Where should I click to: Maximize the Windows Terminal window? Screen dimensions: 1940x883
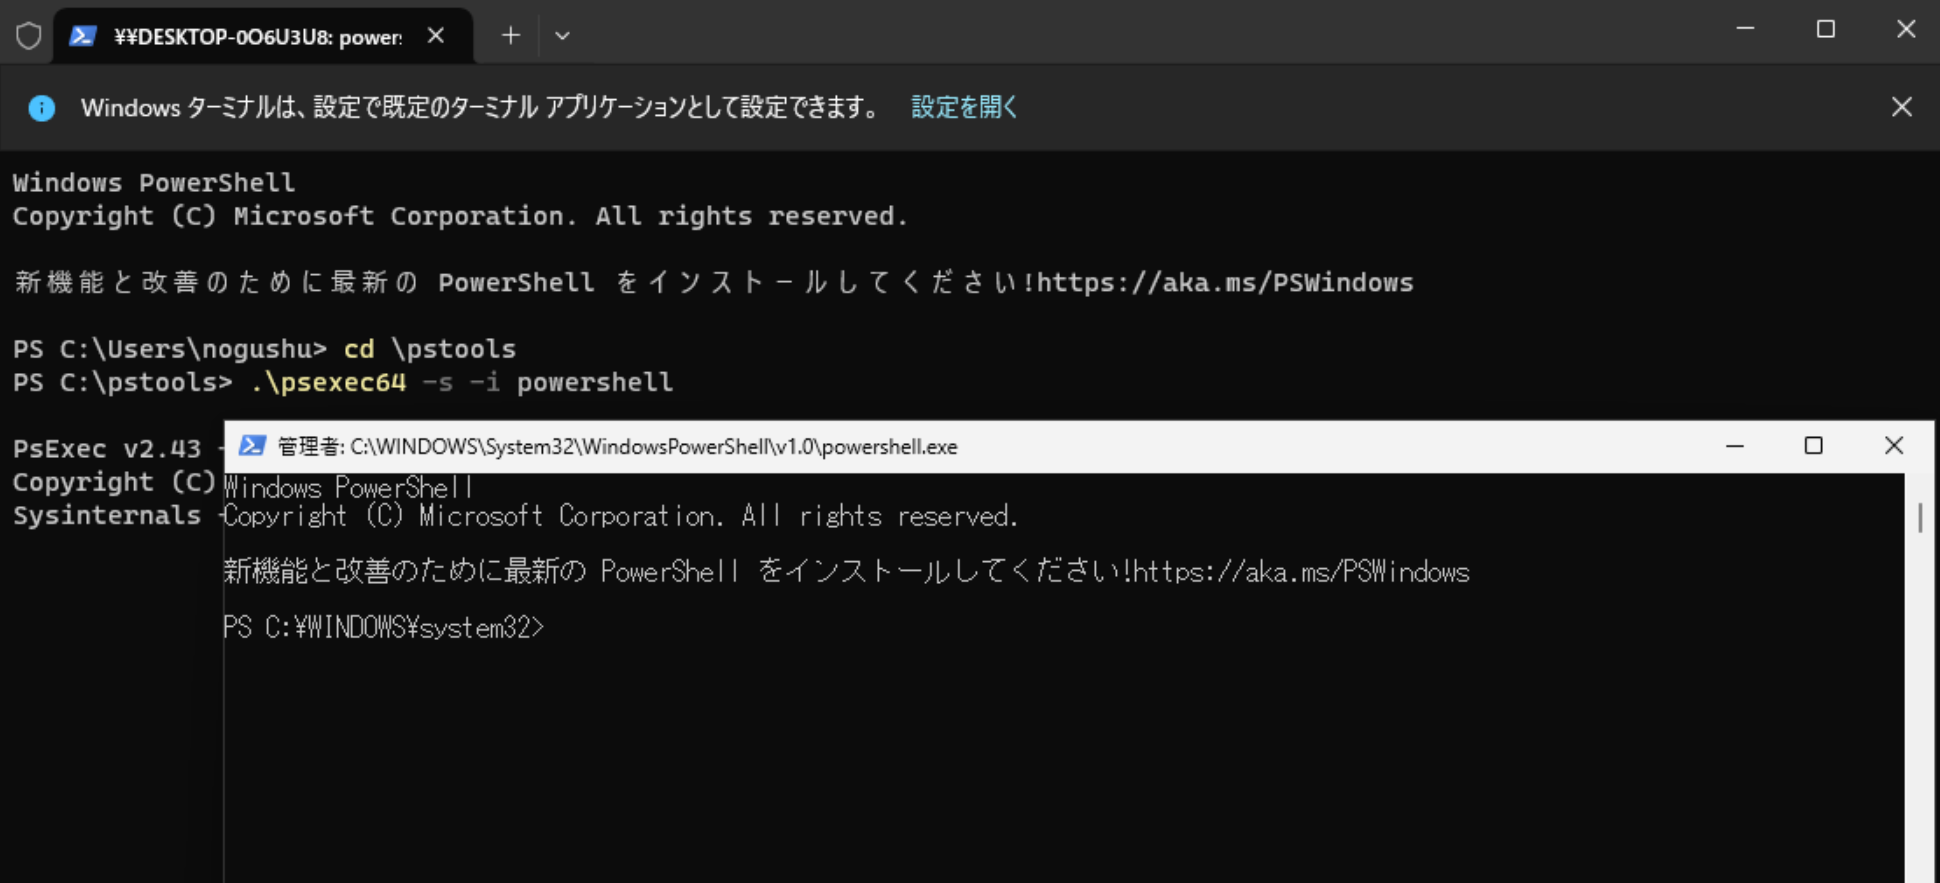(1826, 29)
